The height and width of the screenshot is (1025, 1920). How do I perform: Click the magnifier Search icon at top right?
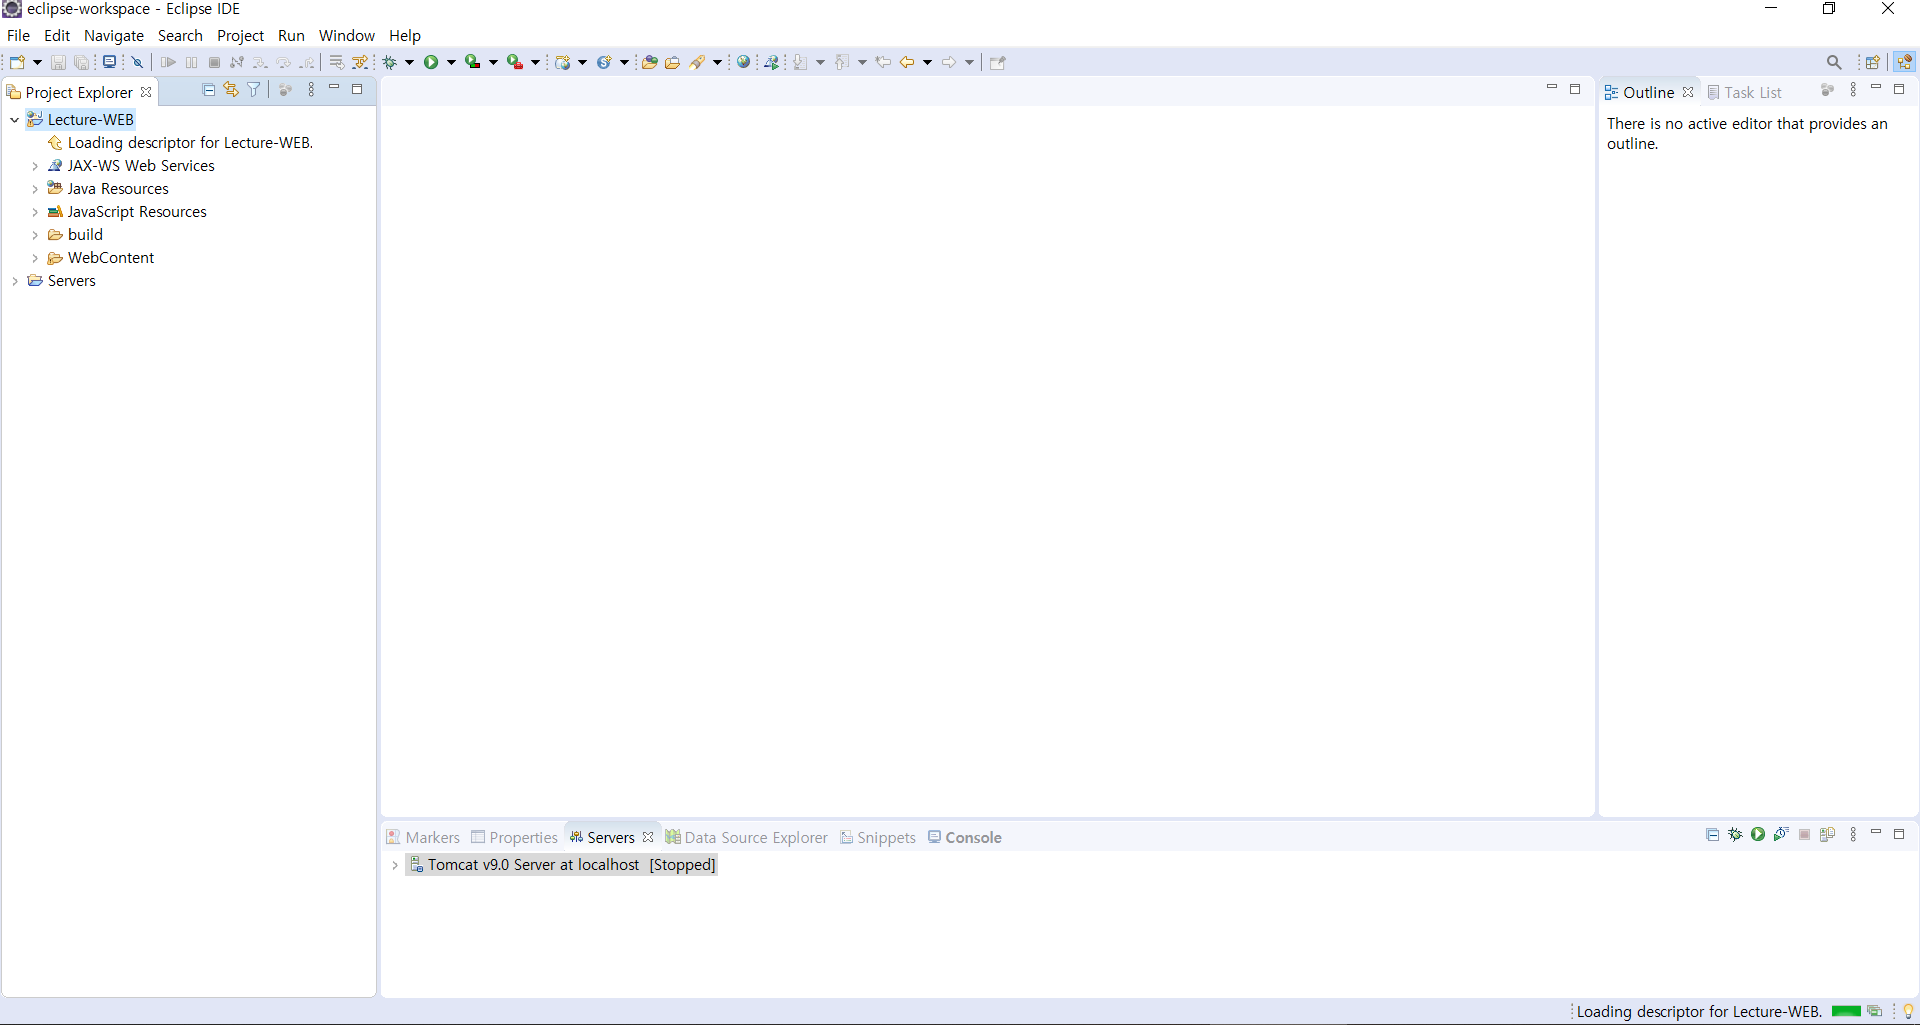tap(1834, 62)
